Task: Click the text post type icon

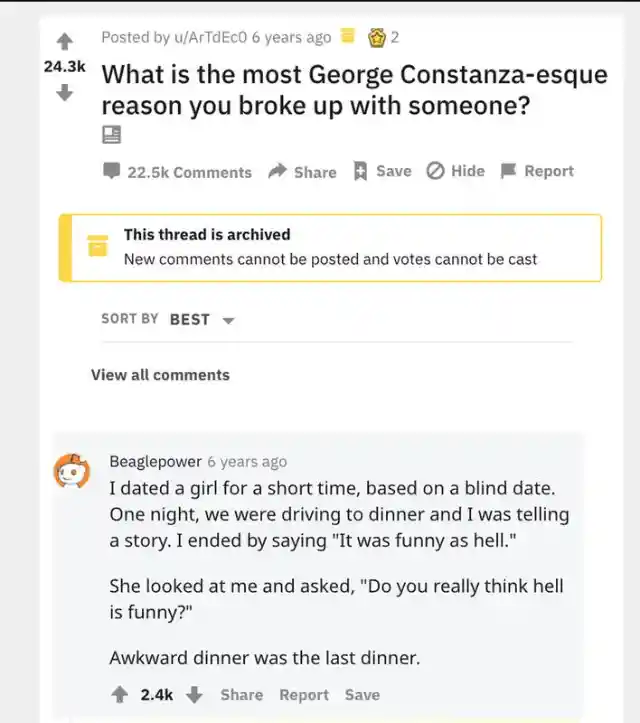Action: 111,135
